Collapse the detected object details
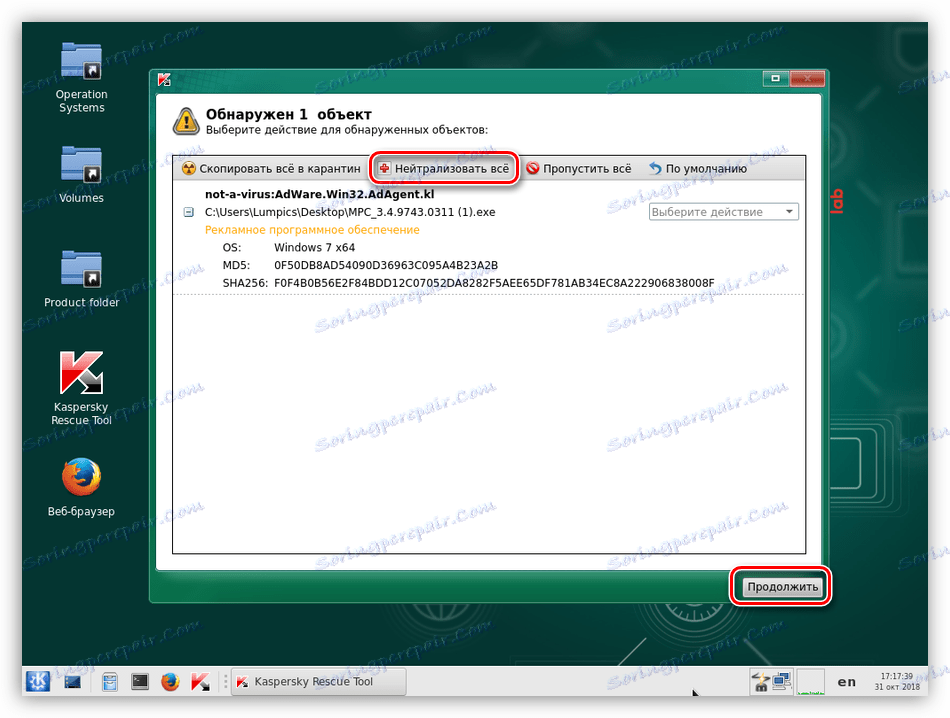 pyautogui.click(x=188, y=212)
